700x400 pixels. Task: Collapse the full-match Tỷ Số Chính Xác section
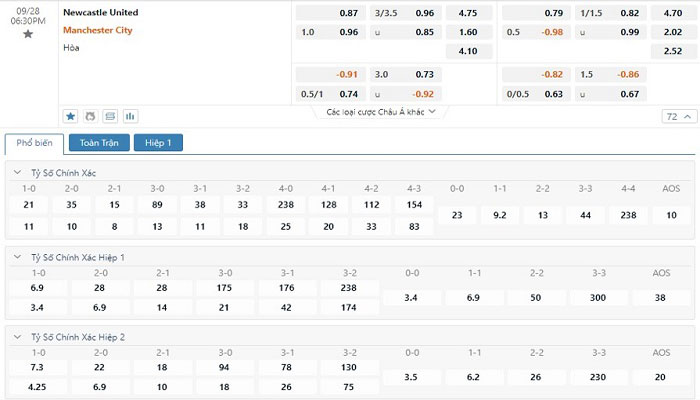coord(16,173)
